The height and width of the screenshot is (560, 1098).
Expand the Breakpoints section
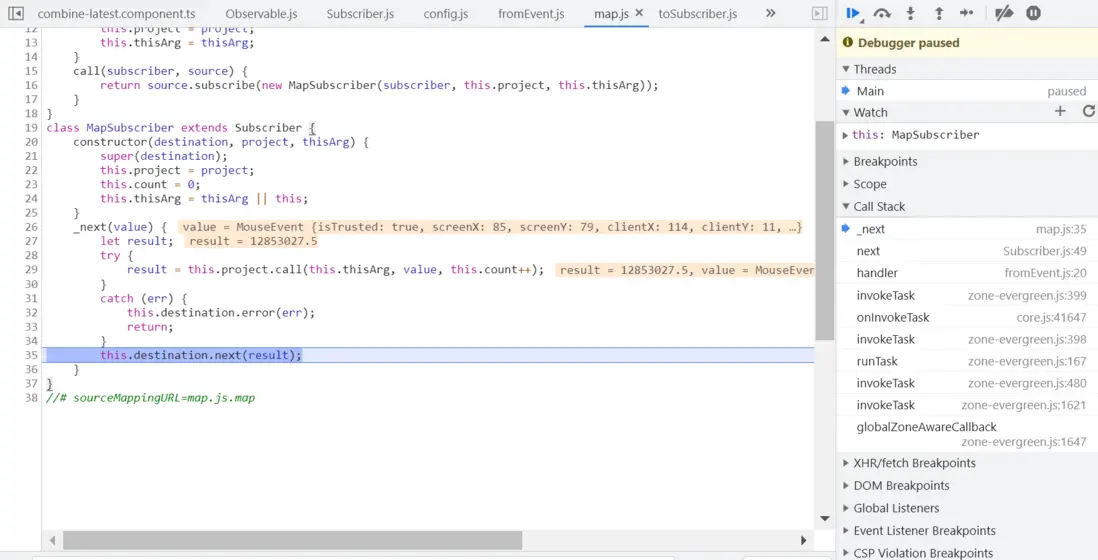pyautogui.click(x=884, y=161)
